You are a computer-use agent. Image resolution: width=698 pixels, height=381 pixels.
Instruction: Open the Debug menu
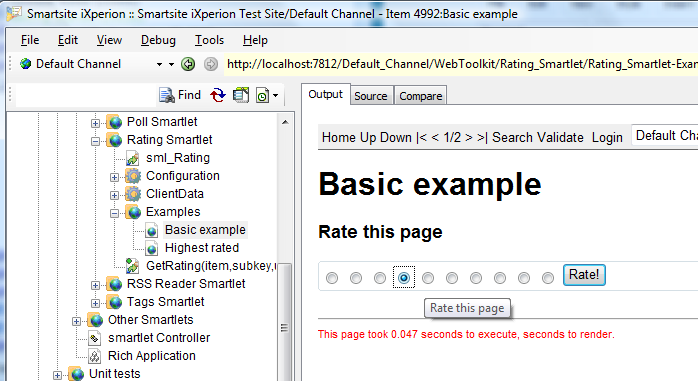coord(158,41)
